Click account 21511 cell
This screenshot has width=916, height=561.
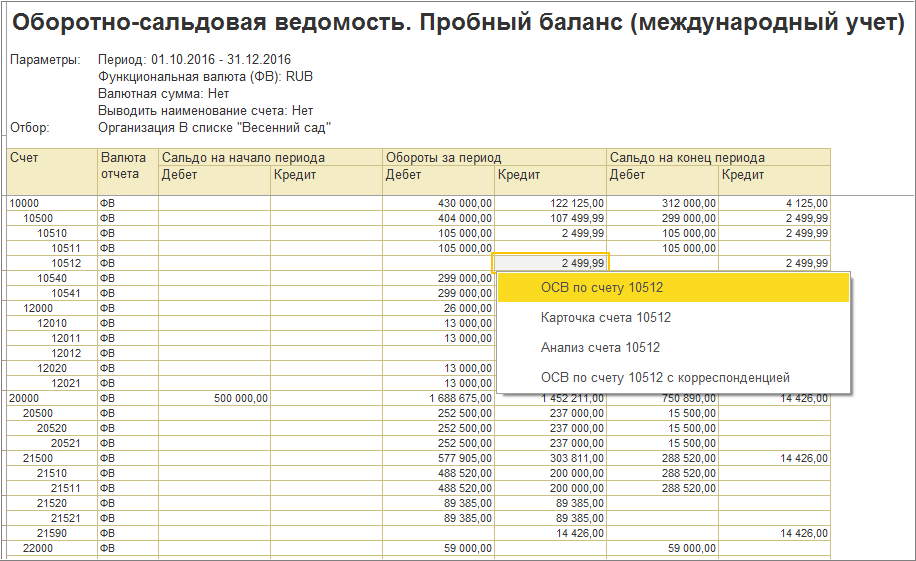click(x=52, y=488)
